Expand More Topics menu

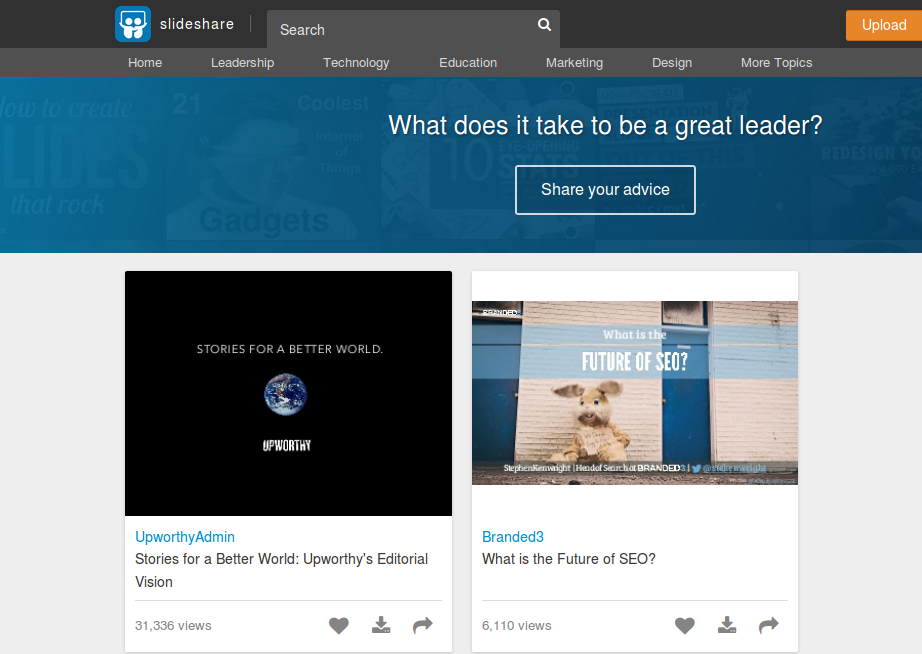(776, 63)
